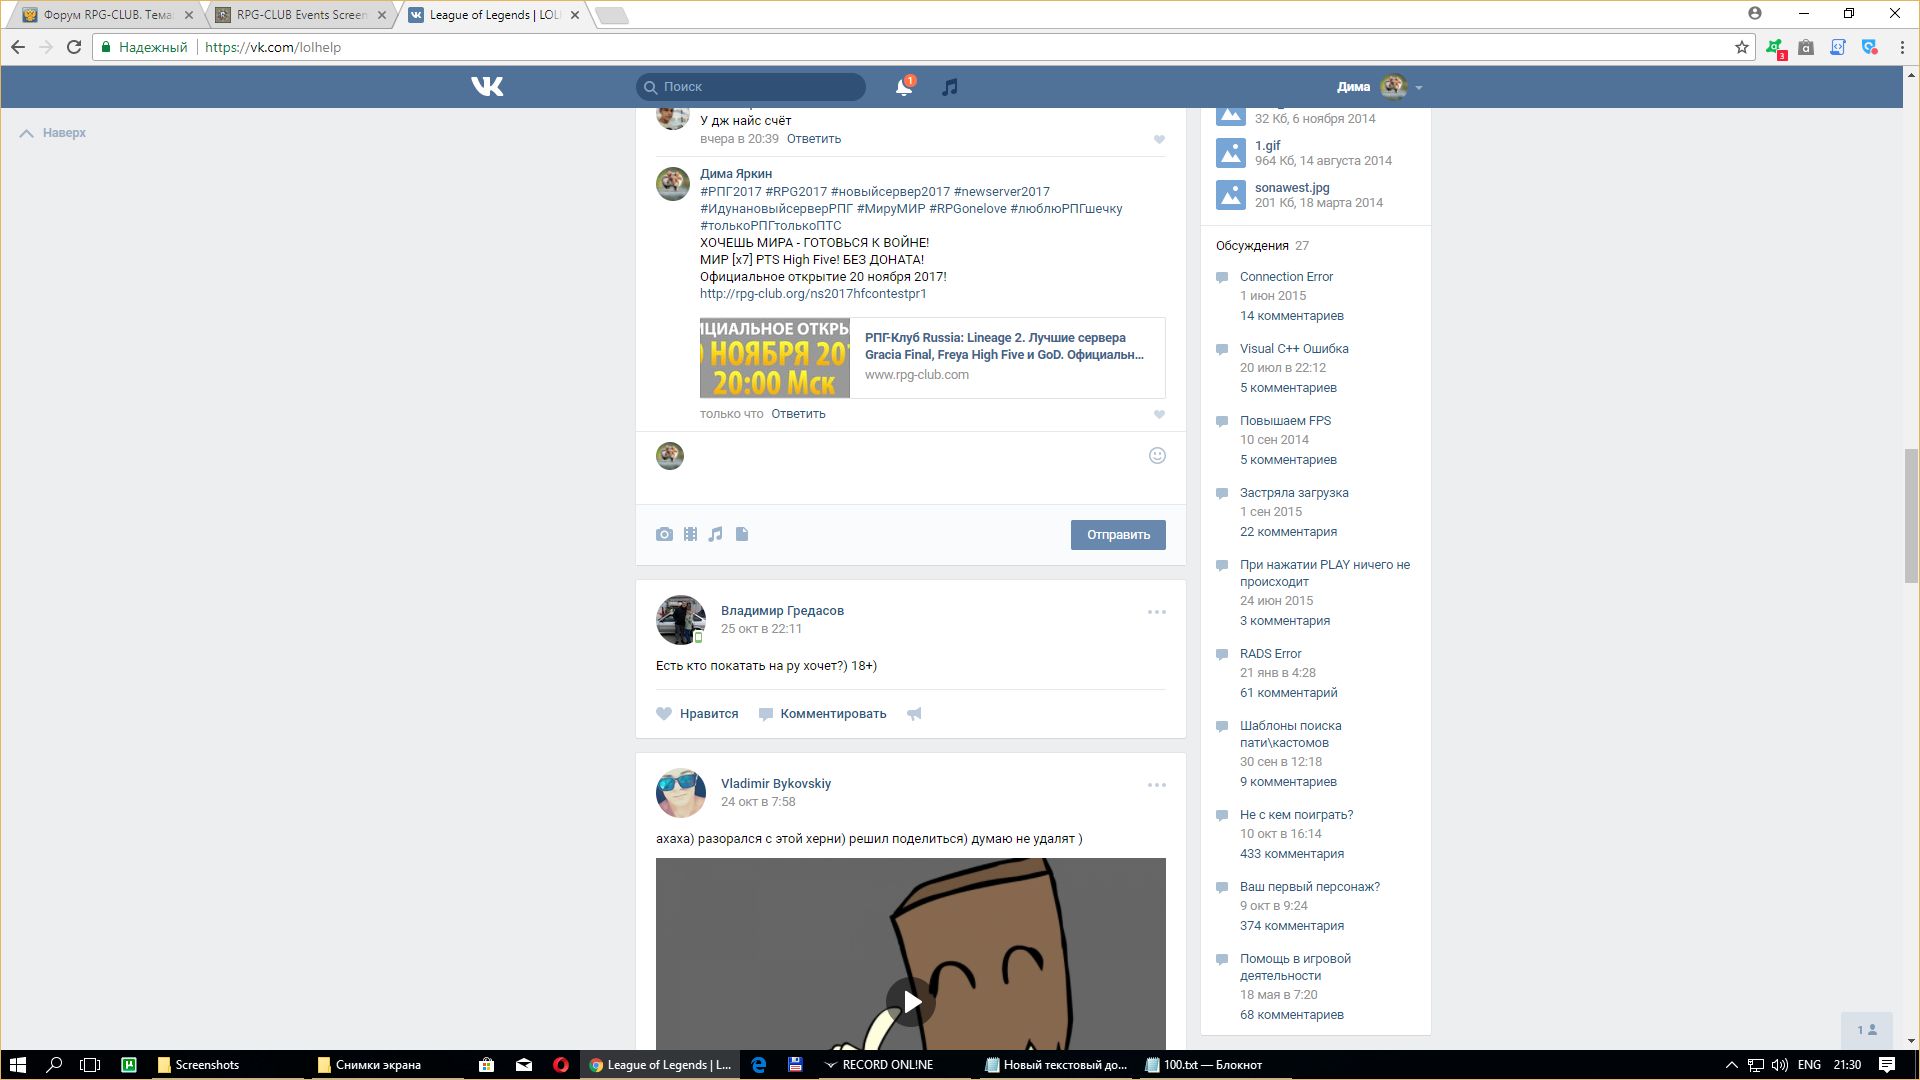
Task: Click the VK logo home icon
Action: tap(487, 87)
